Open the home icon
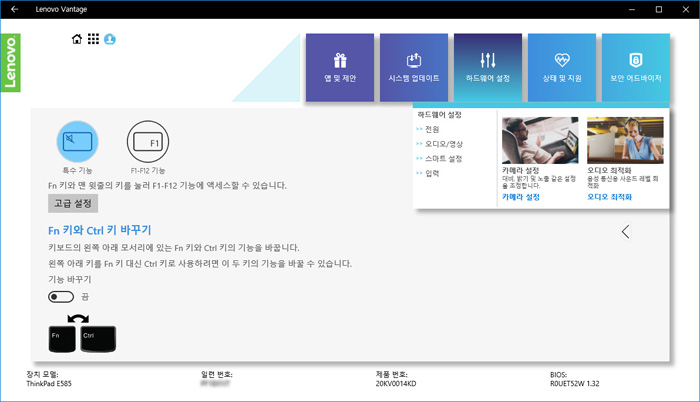The height and width of the screenshot is (402, 700). click(77, 39)
